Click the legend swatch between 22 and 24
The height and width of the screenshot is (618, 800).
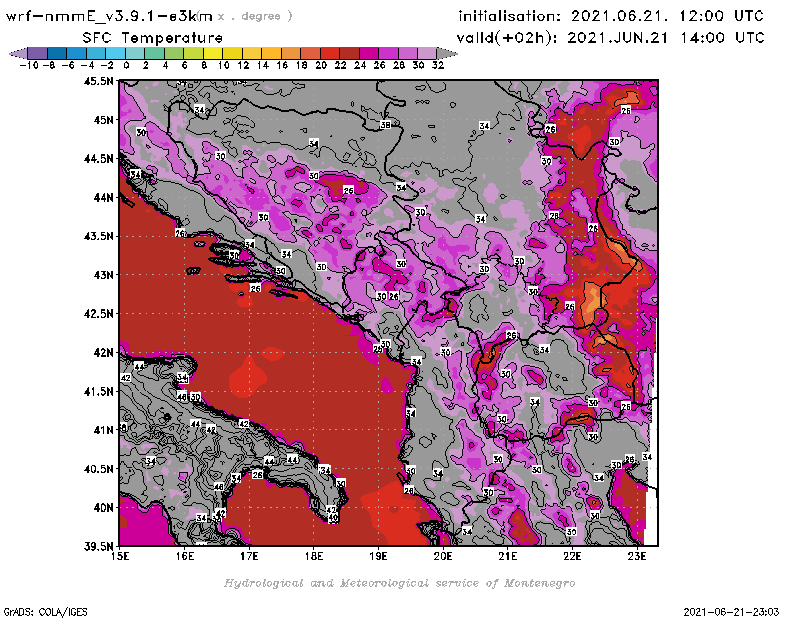pyautogui.click(x=349, y=53)
